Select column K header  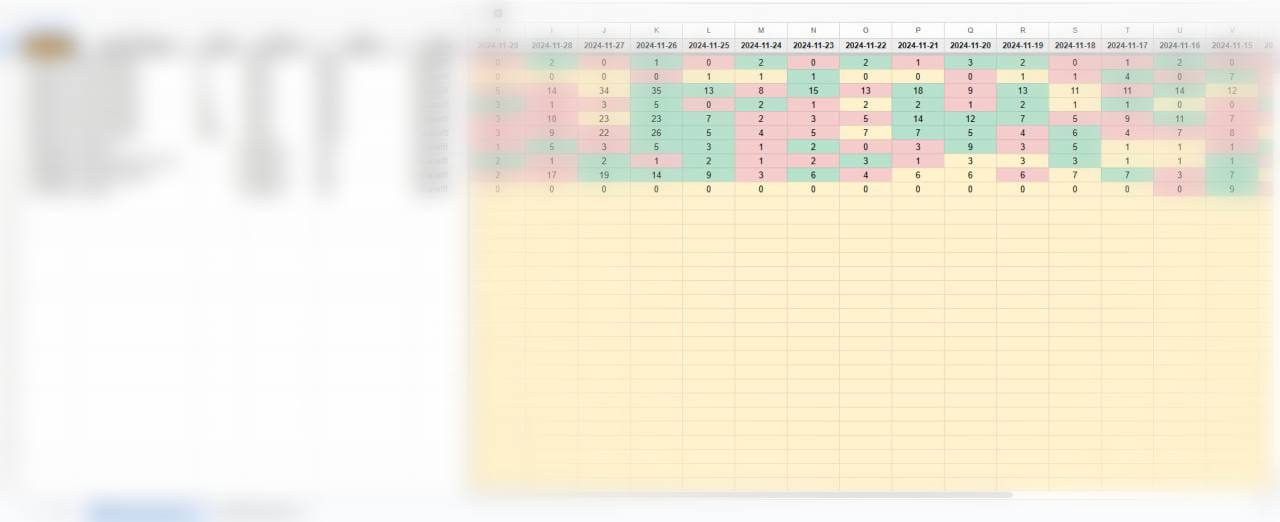[x=656, y=30]
